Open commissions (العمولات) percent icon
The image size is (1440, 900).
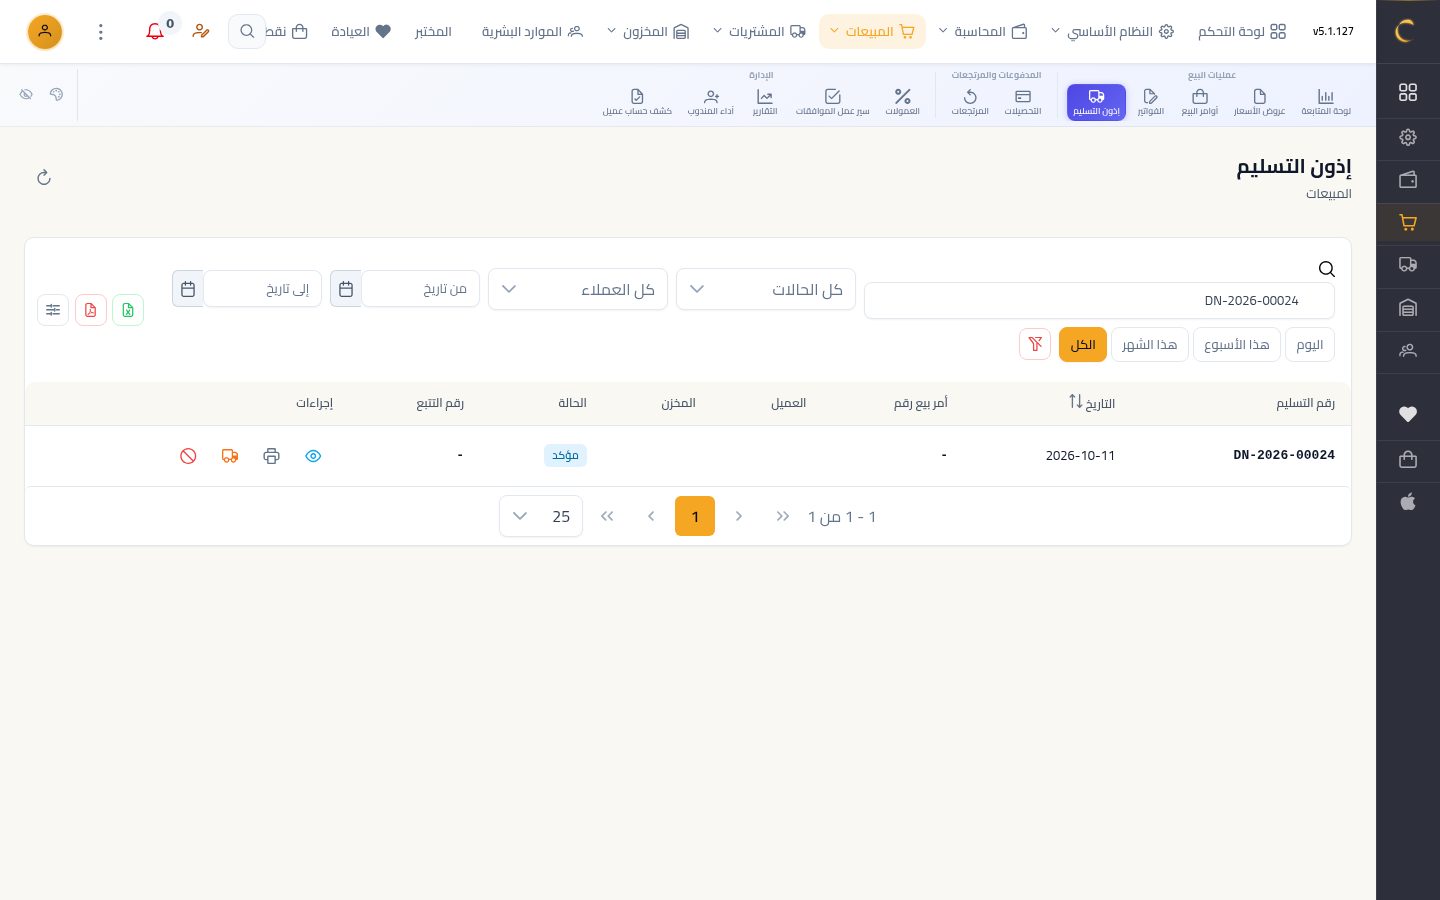coord(903,101)
